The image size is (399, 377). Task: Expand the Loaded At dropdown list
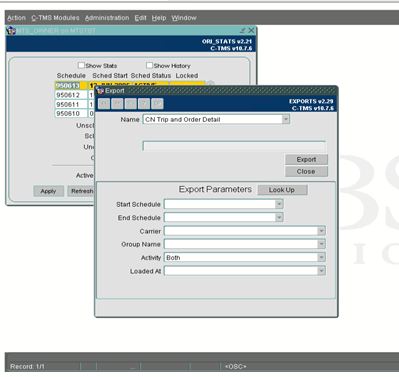pyautogui.click(x=321, y=271)
